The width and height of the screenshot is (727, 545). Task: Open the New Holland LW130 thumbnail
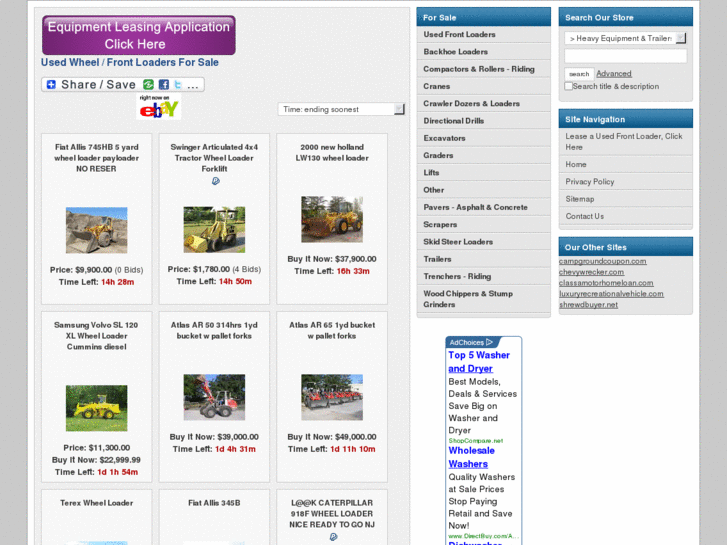point(332,219)
